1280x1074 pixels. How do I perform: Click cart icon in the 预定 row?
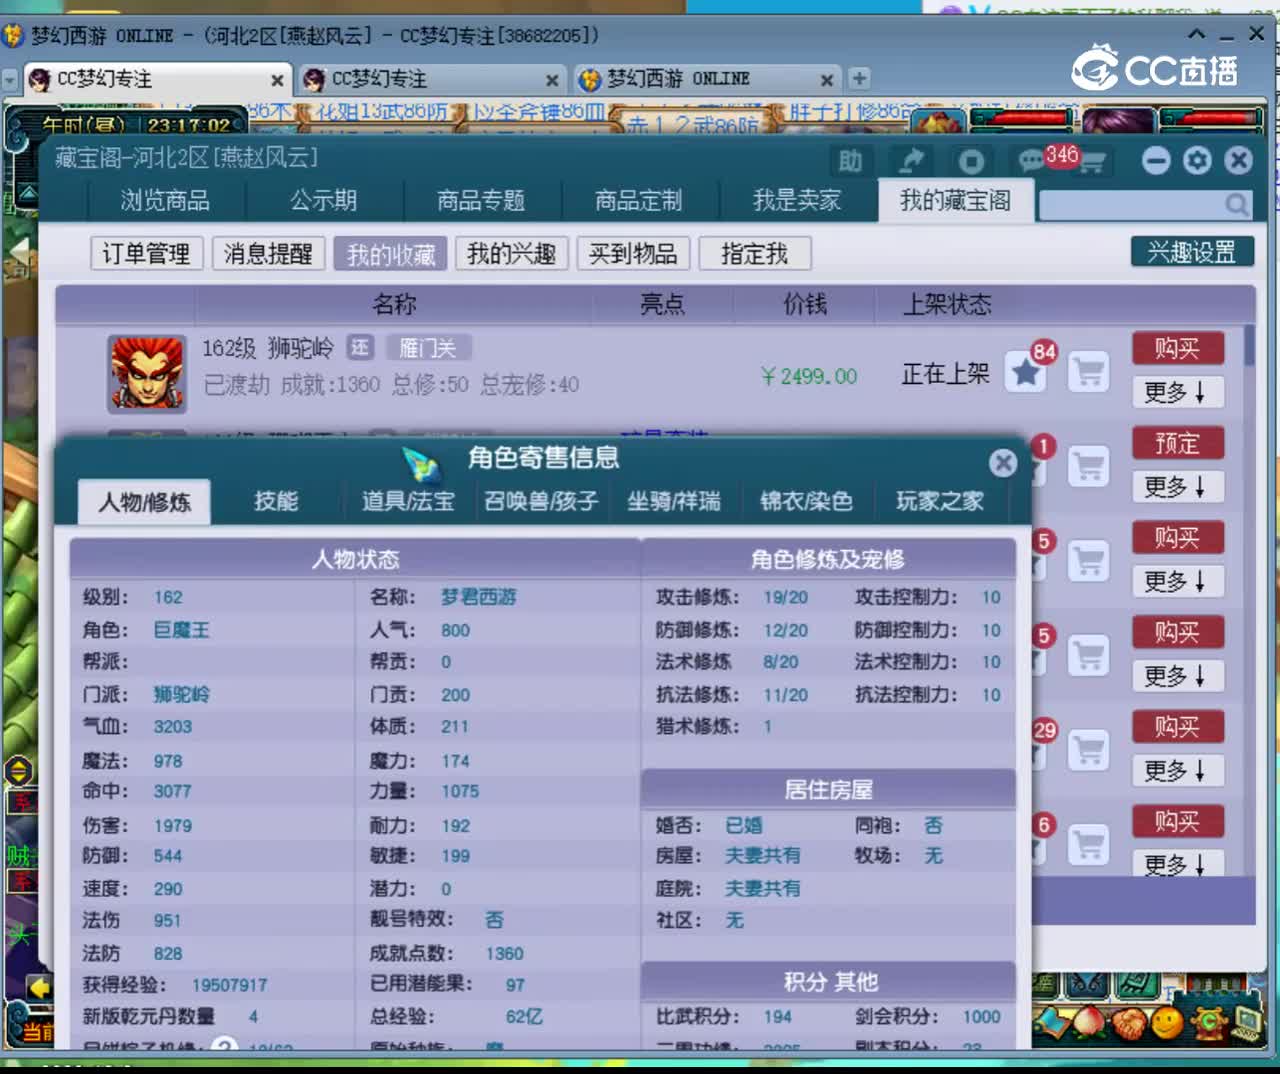pos(1089,467)
